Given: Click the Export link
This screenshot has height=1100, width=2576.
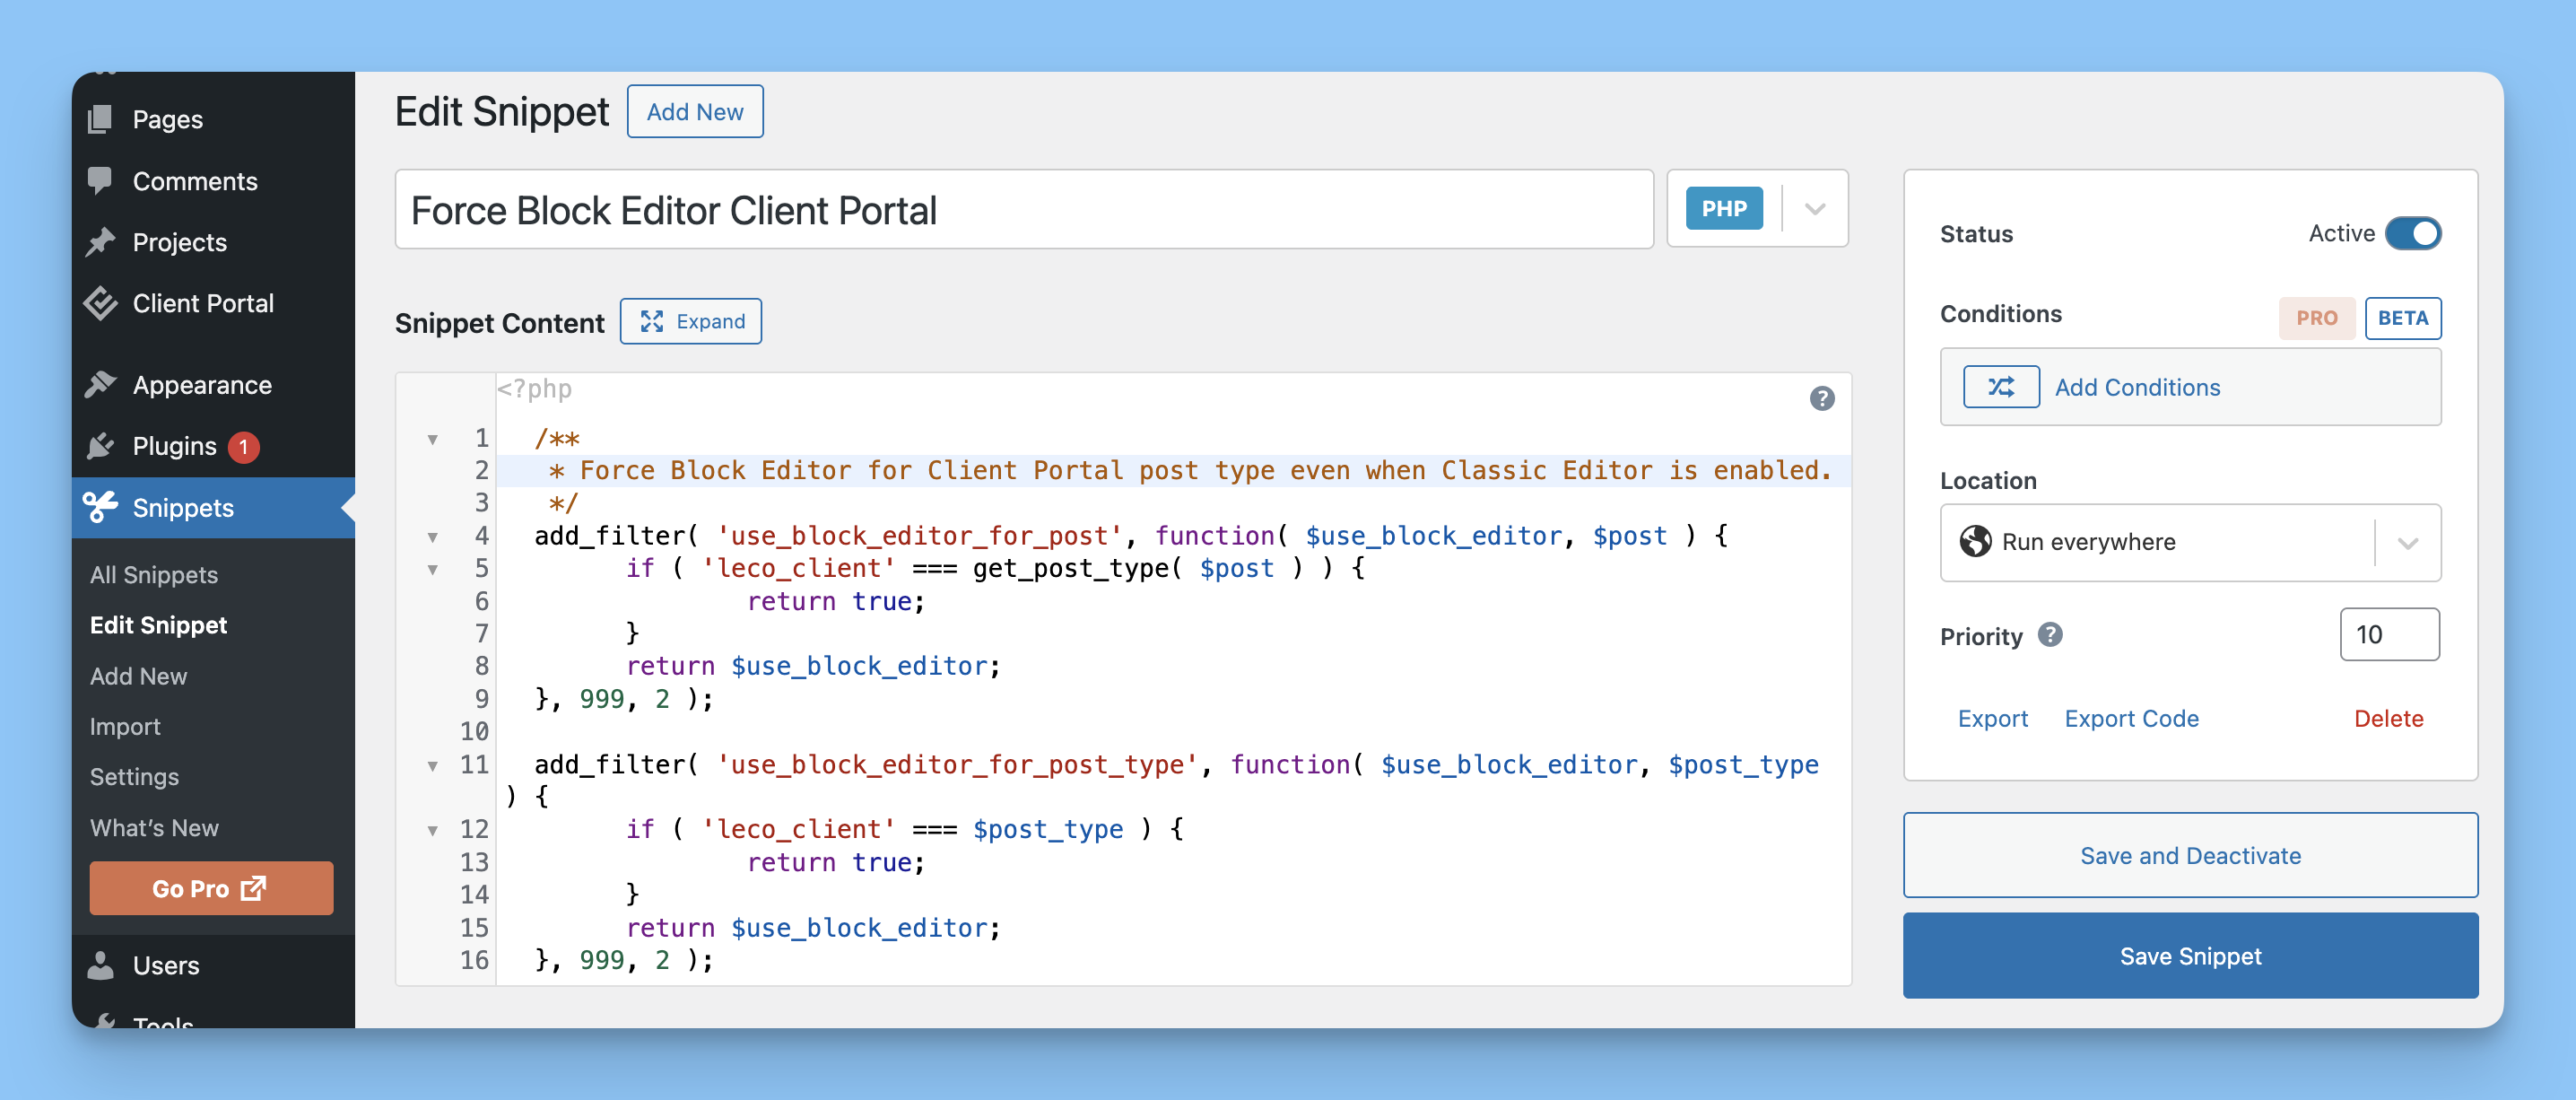Looking at the screenshot, I should [x=1993, y=718].
